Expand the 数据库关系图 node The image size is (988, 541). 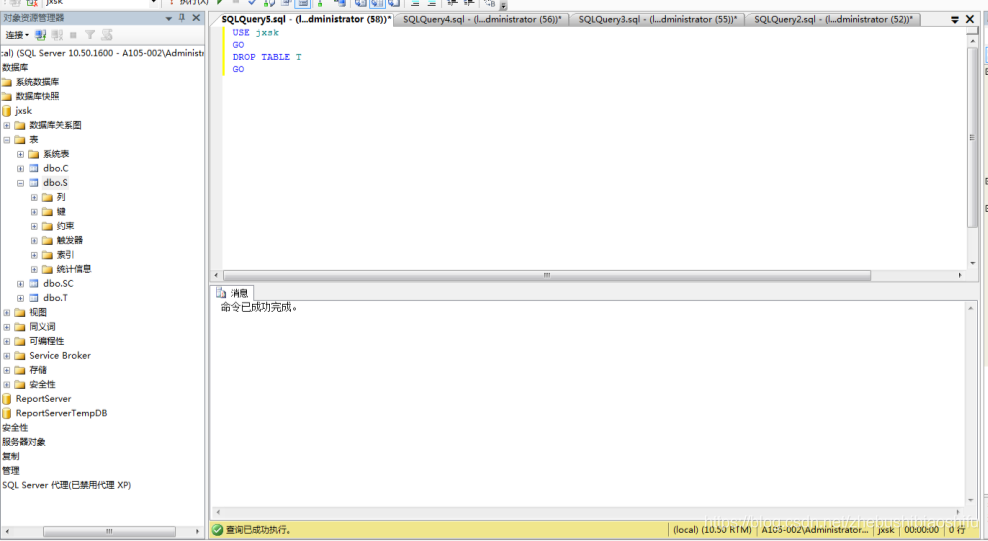coord(7,125)
